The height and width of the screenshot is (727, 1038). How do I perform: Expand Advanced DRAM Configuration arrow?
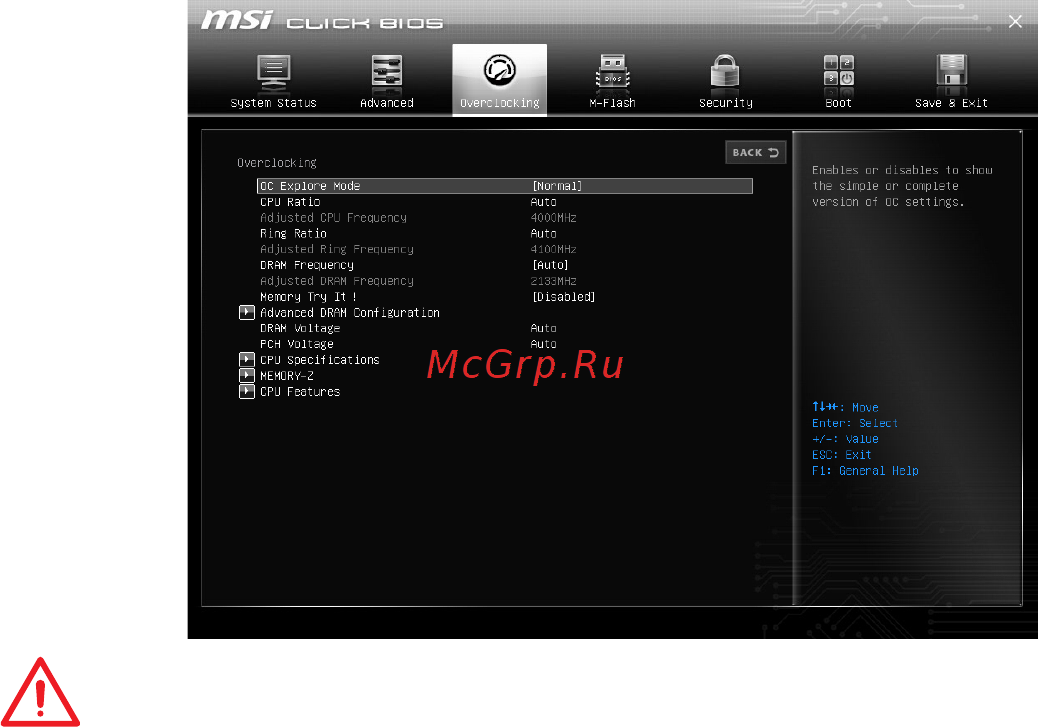(x=247, y=313)
